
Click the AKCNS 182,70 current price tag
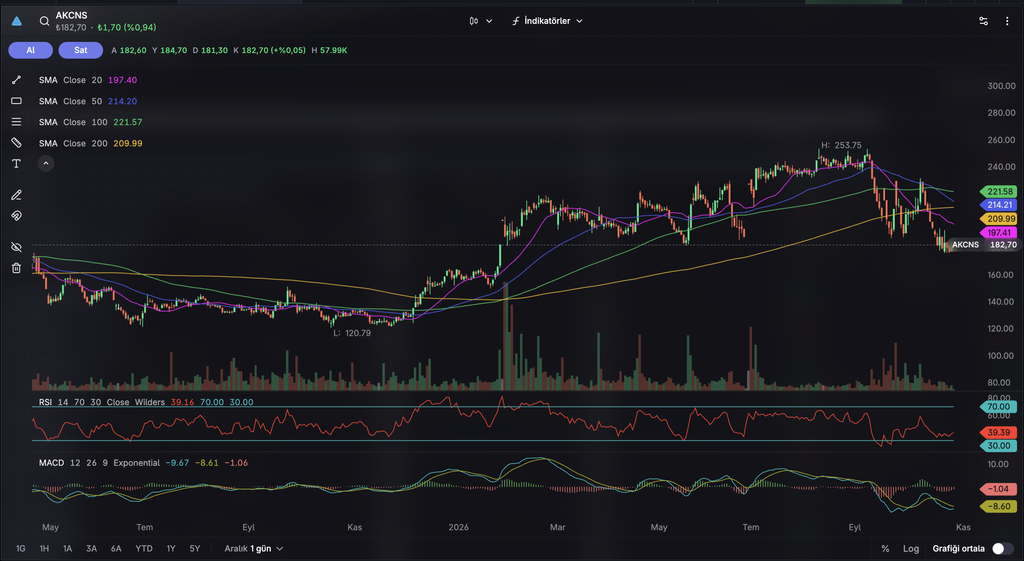[x=983, y=245]
